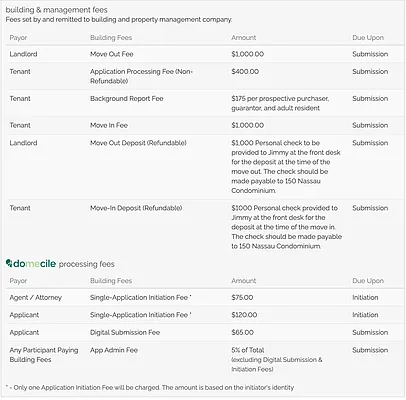The height and width of the screenshot is (400, 406).
Task: Click the Amount header in building fees table
Action: click(x=243, y=38)
